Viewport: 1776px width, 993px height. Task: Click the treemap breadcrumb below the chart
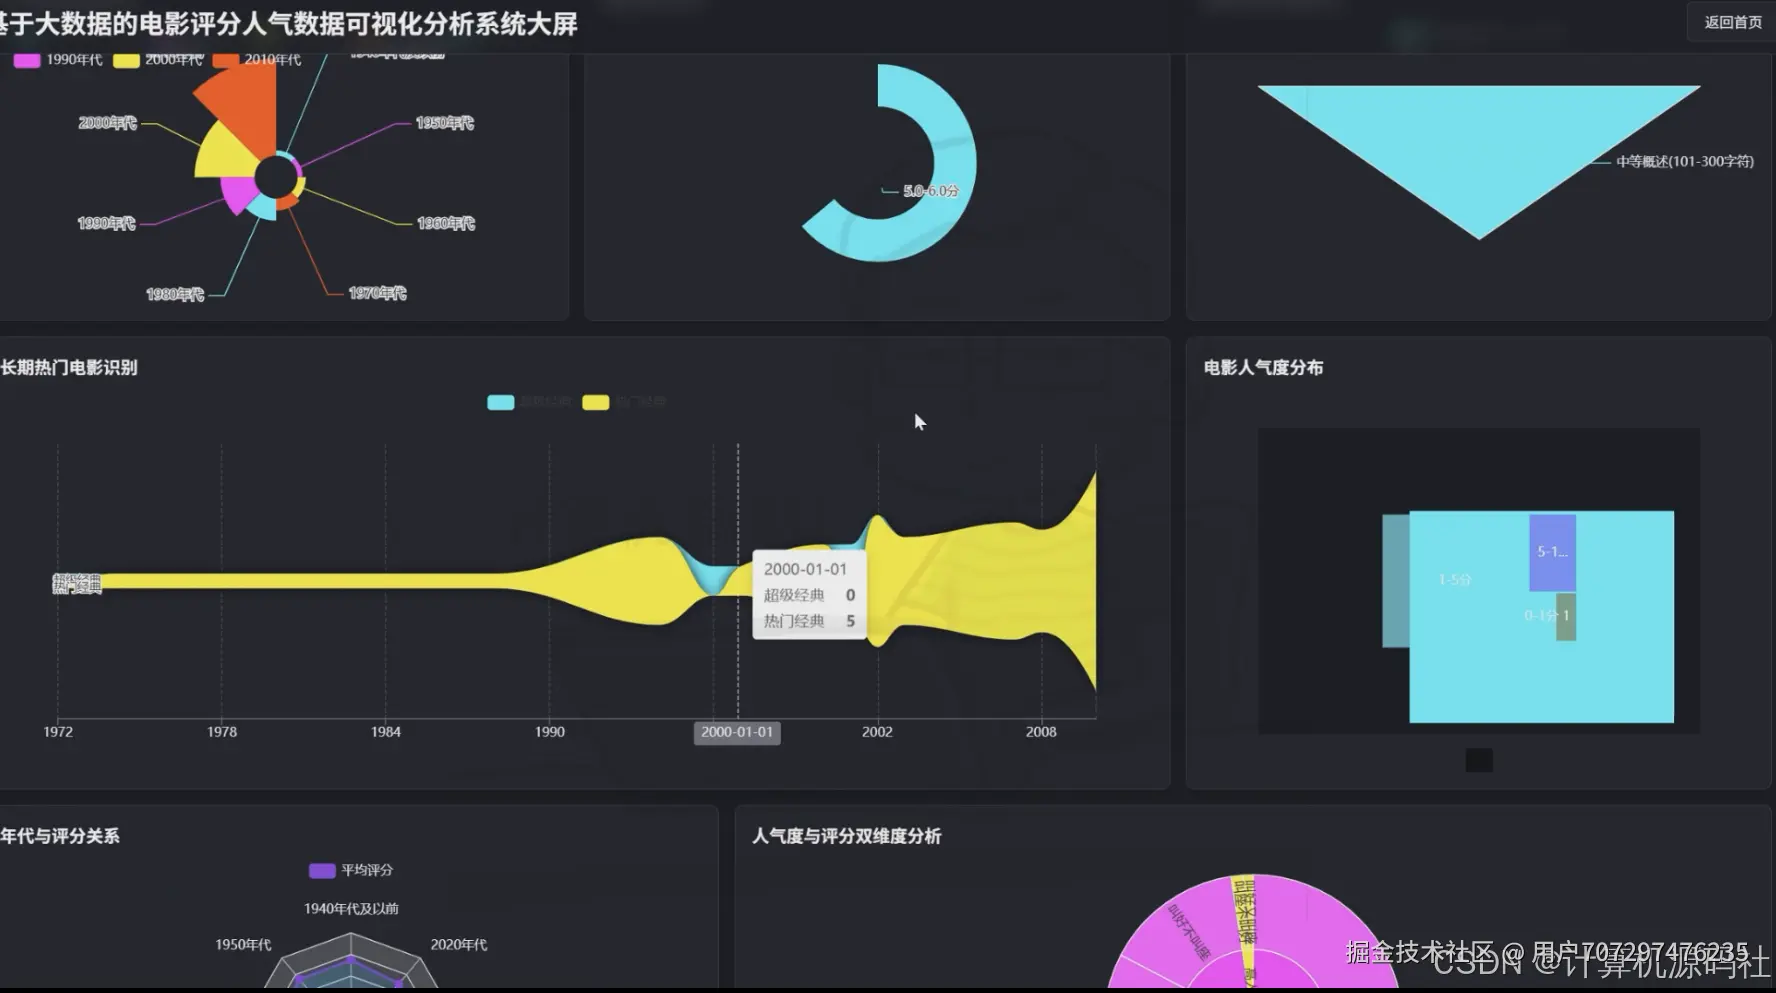[x=1478, y=759]
